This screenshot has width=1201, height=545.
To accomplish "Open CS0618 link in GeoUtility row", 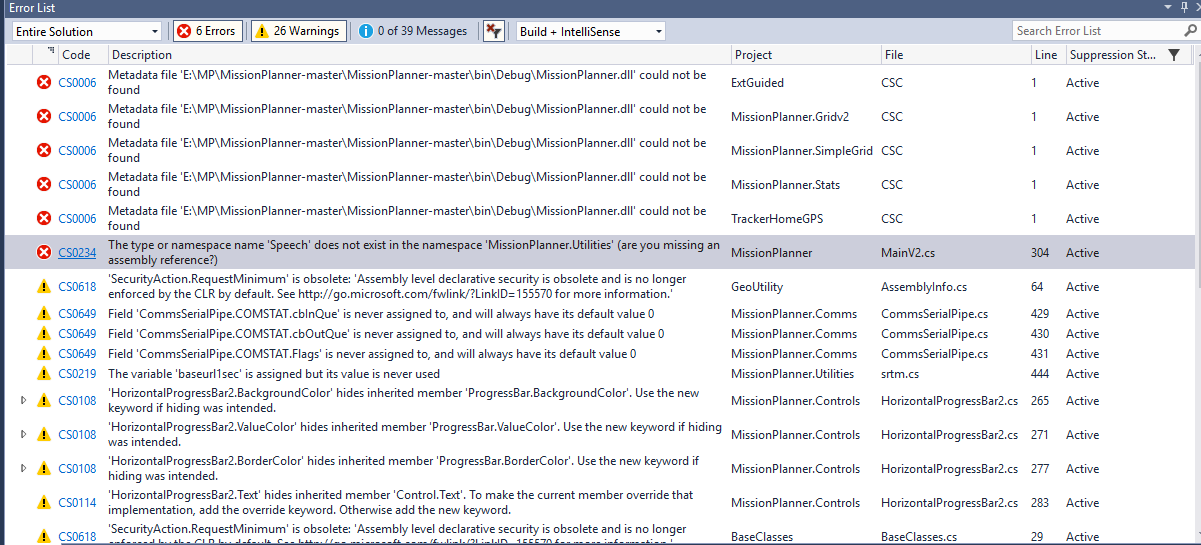I will (77, 287).
